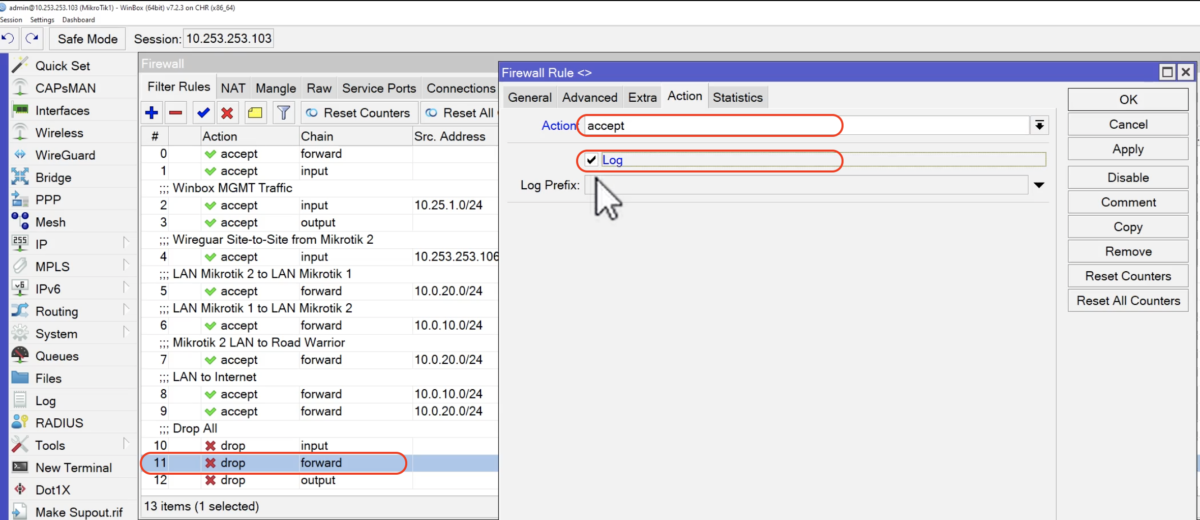Switch to the Raw tab

click(319, 88)
